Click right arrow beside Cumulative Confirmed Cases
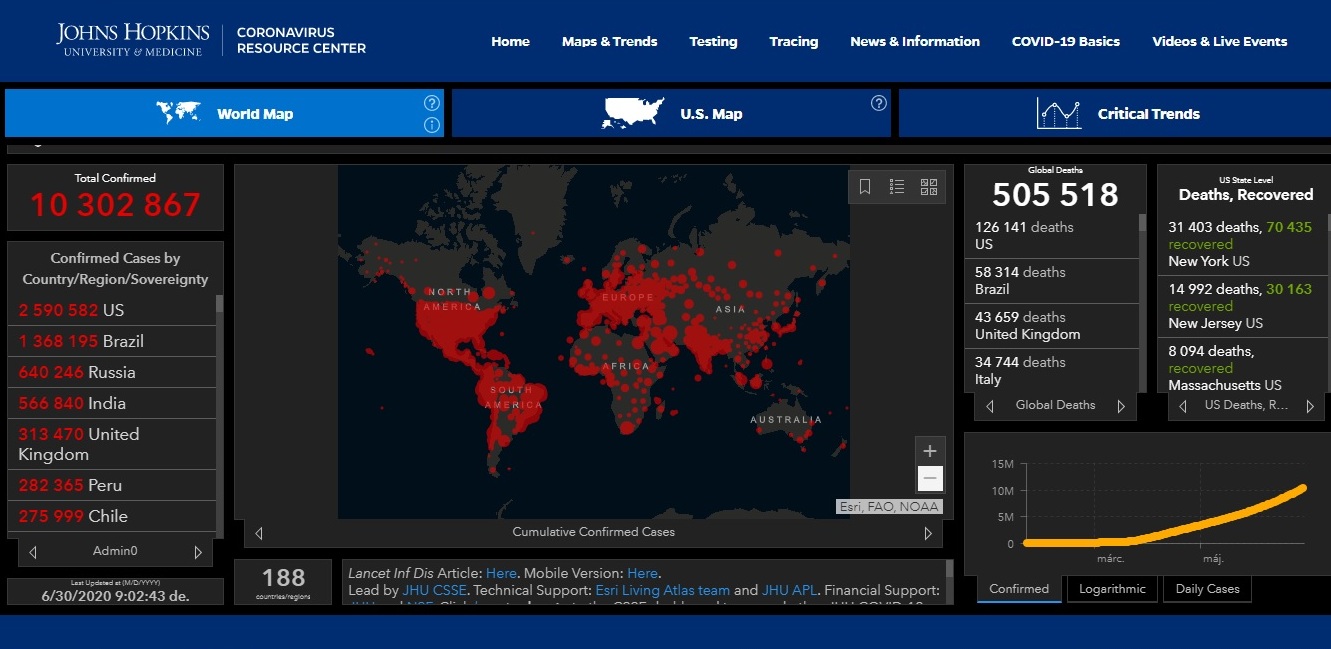Viewport: 1331px width, 649px height. coord(927,533)
